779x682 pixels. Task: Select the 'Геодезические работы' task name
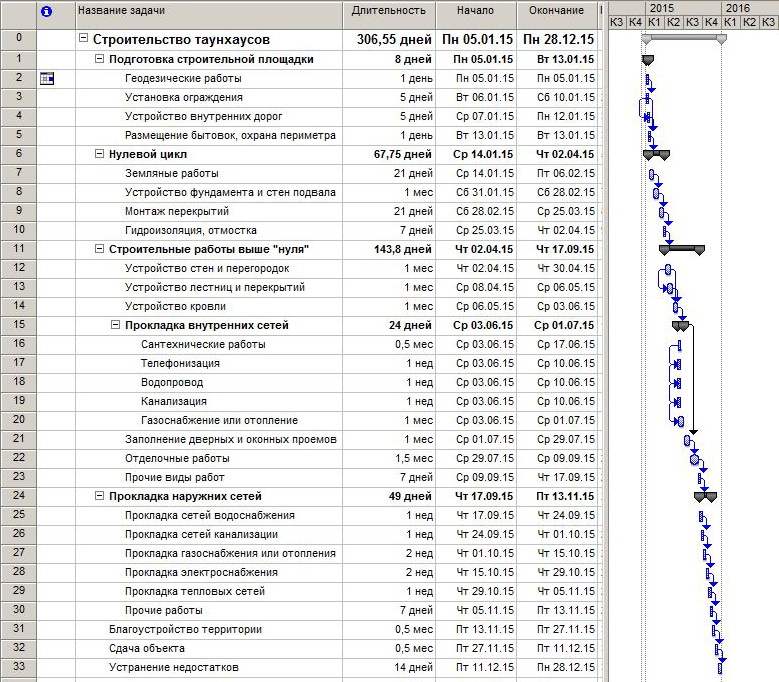[183, 78]
